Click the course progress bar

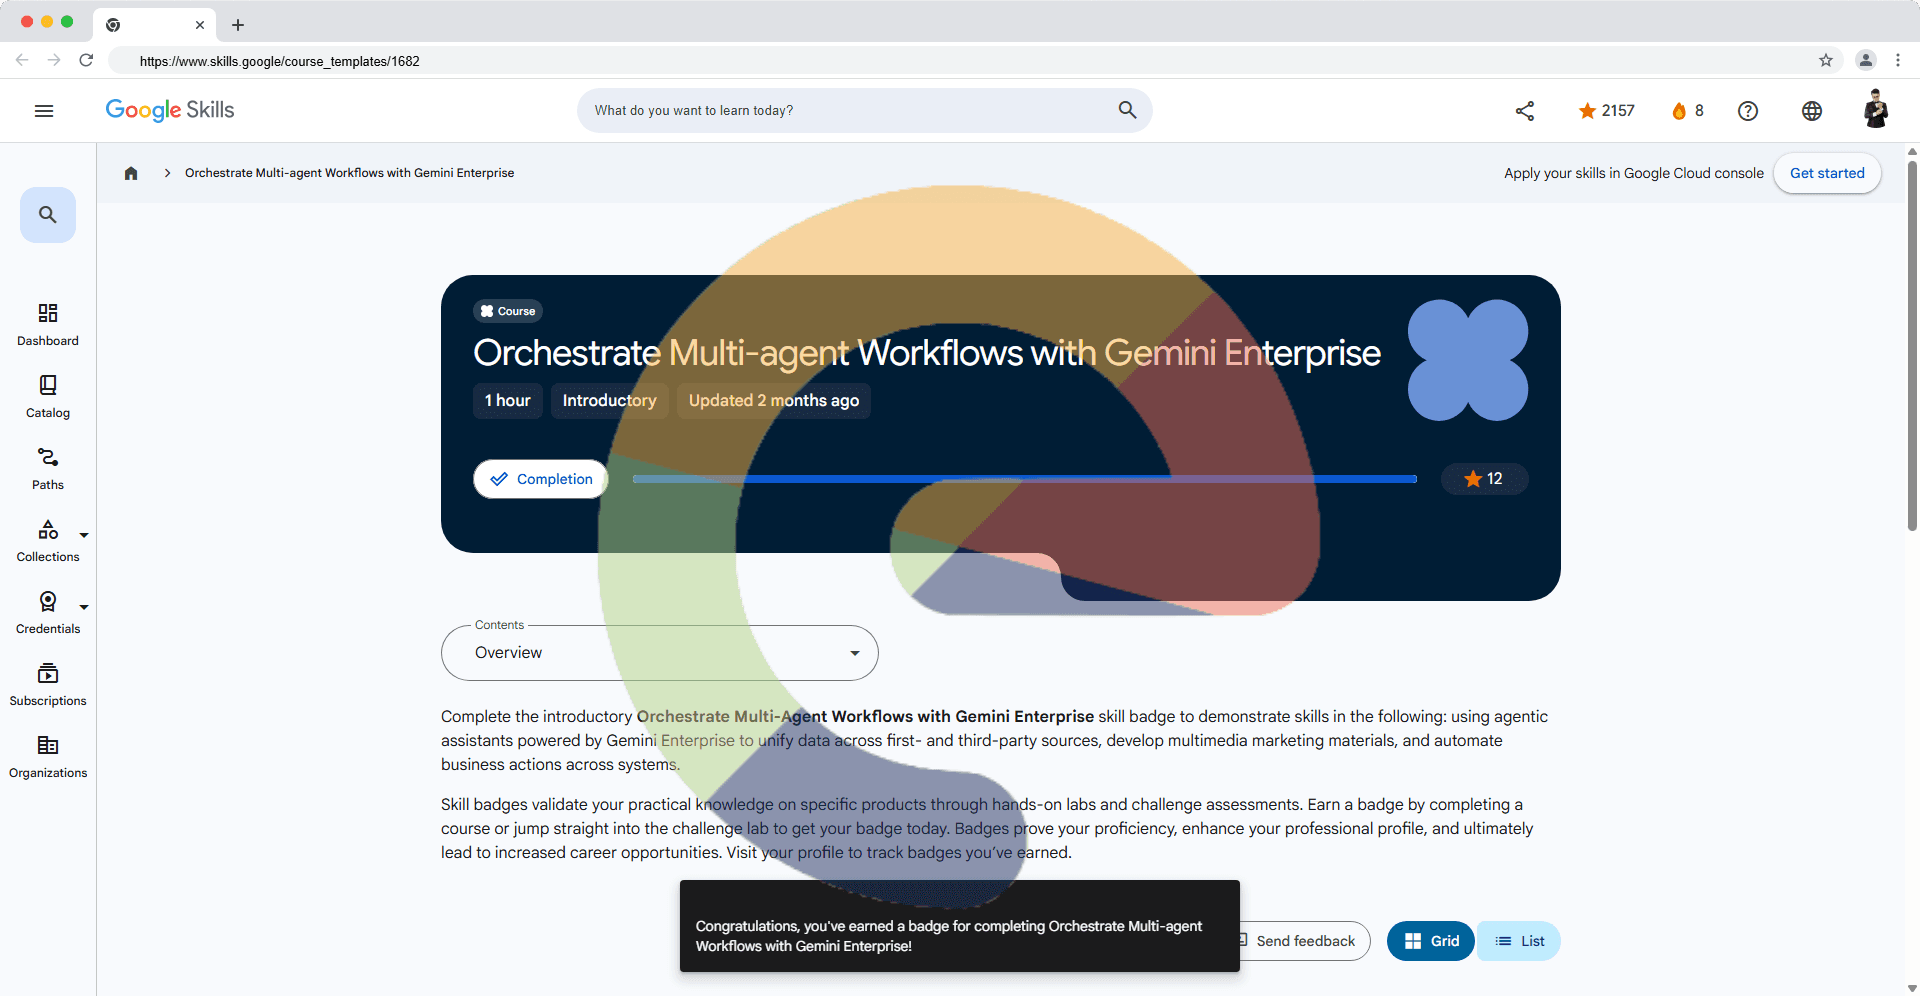[1025, 479]
